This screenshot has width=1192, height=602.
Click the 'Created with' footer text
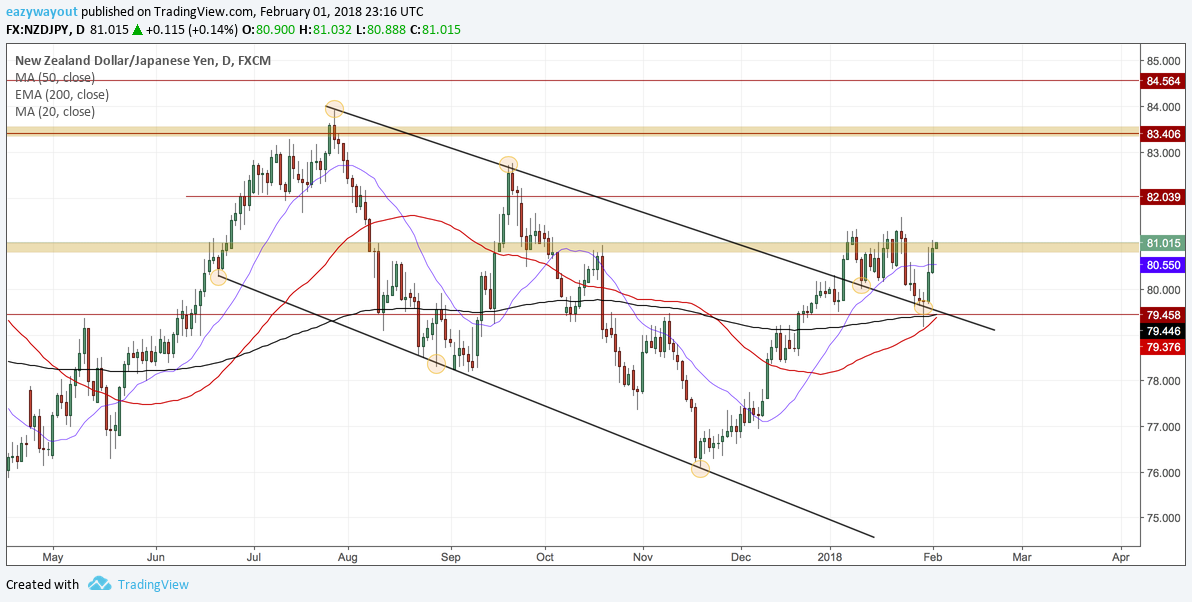click(43, 585)
